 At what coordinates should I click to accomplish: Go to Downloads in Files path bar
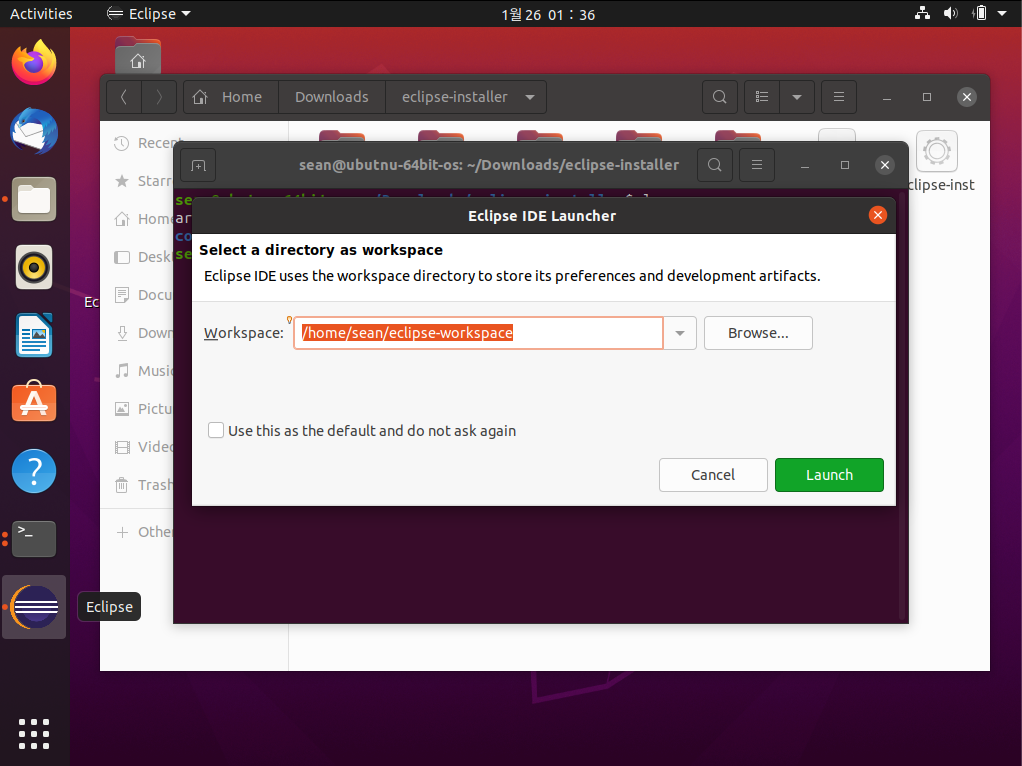point(332,97)
